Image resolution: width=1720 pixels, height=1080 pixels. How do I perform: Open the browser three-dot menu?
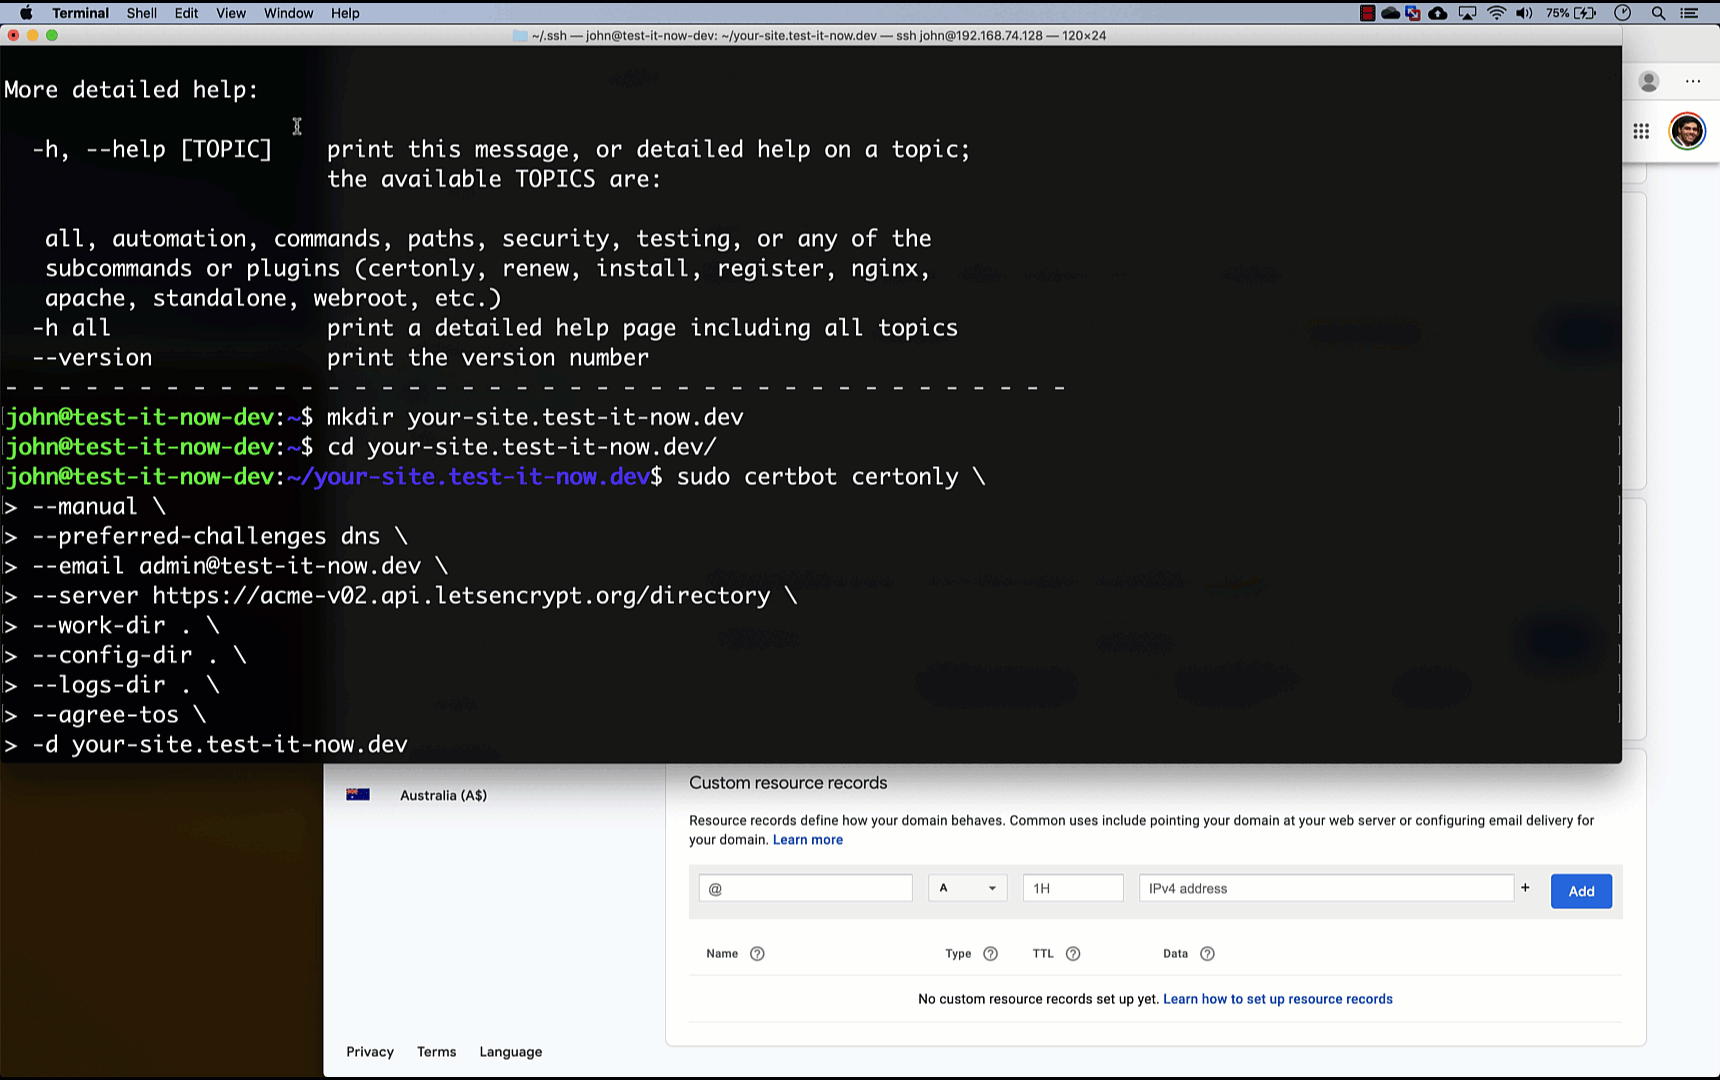[x=1693, y=82]
